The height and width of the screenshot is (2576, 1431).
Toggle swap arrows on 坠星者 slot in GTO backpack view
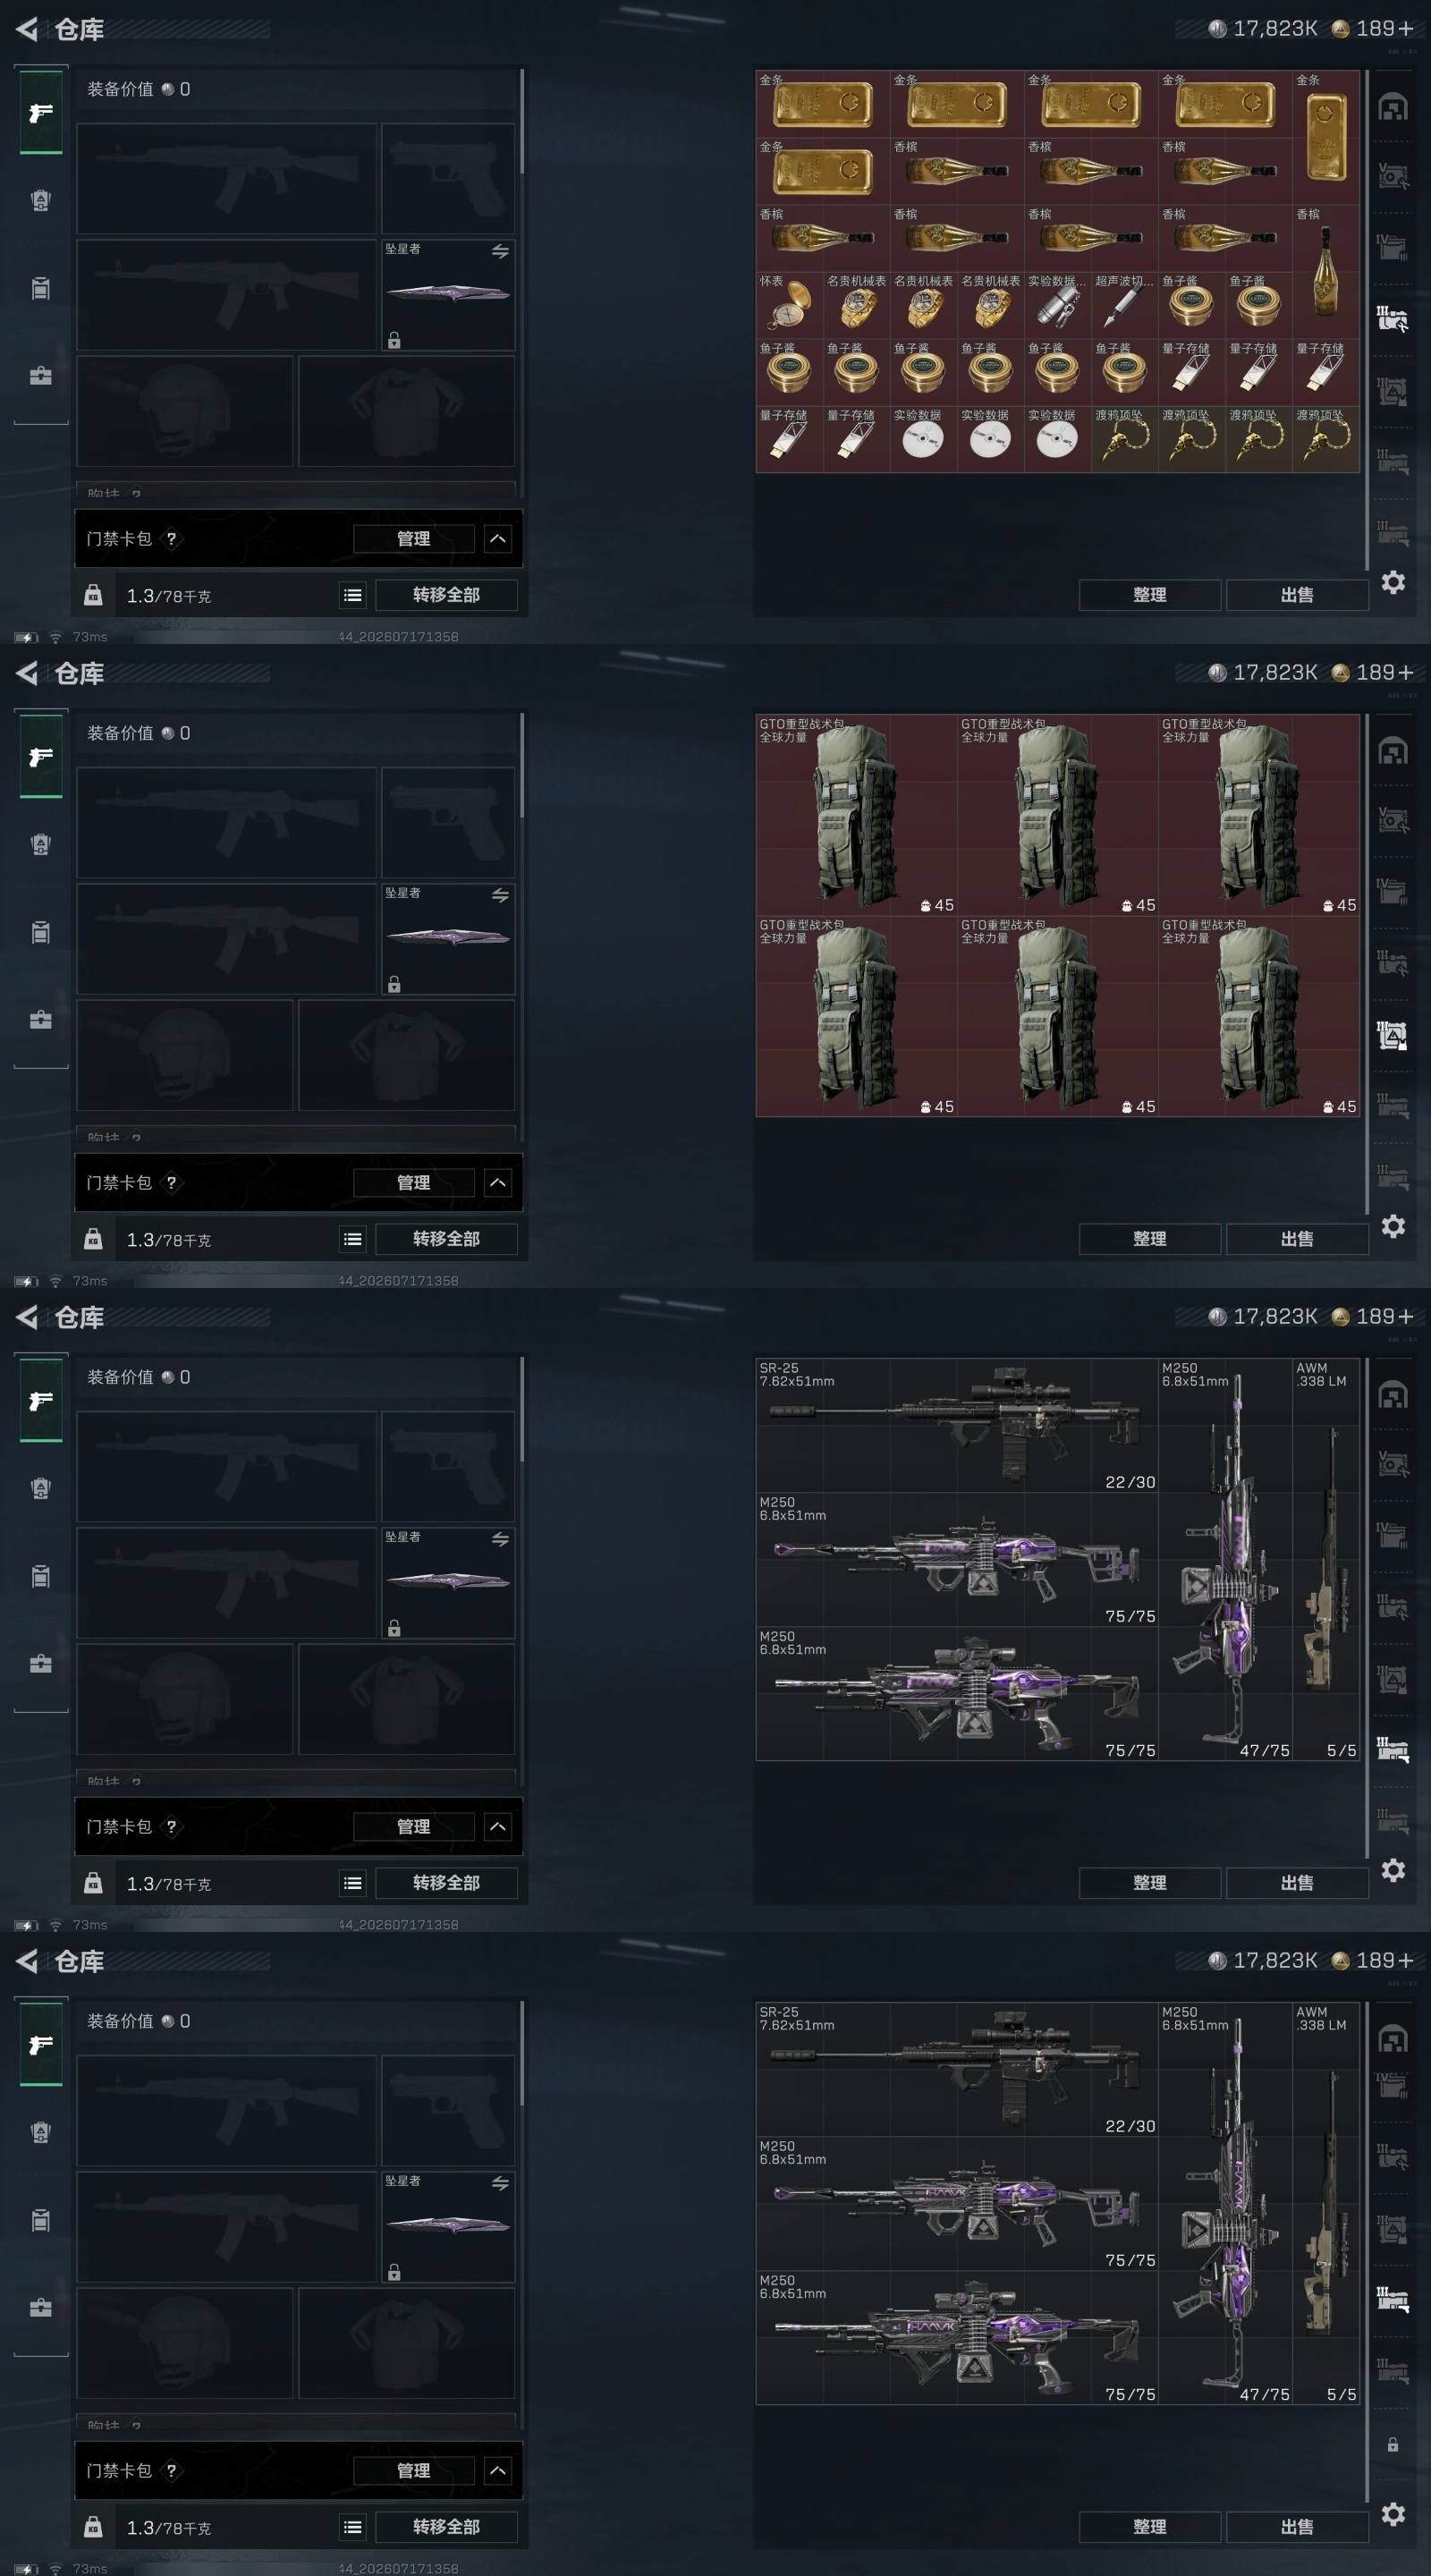[500, 895]
